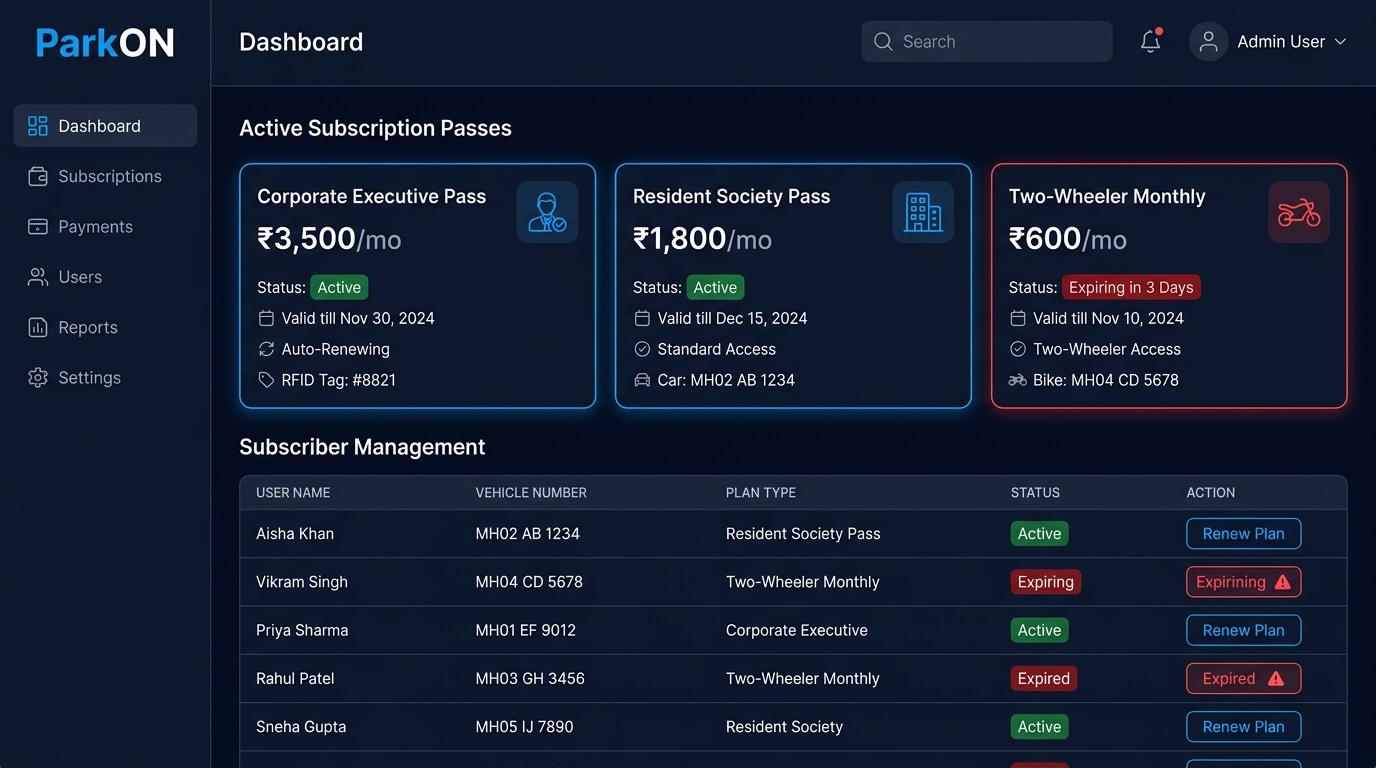This screenshot has height=768, width=1376.
Task: Click the VEHICLE NUMBER column header
Action: click(531, 493)
